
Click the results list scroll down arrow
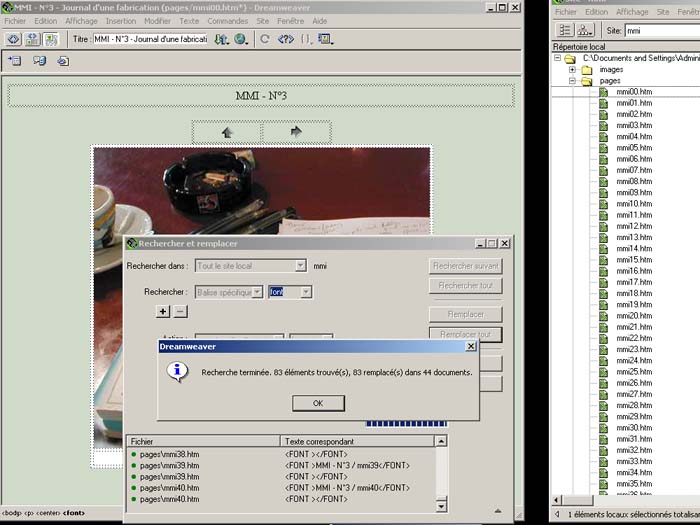click(x=441, y=505)
